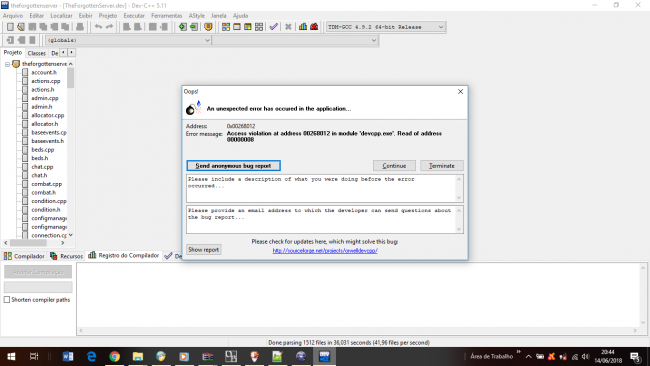Click the purple checkmark Debug icon
Viewport: 650px width, 366px height.
click(274, 27)
